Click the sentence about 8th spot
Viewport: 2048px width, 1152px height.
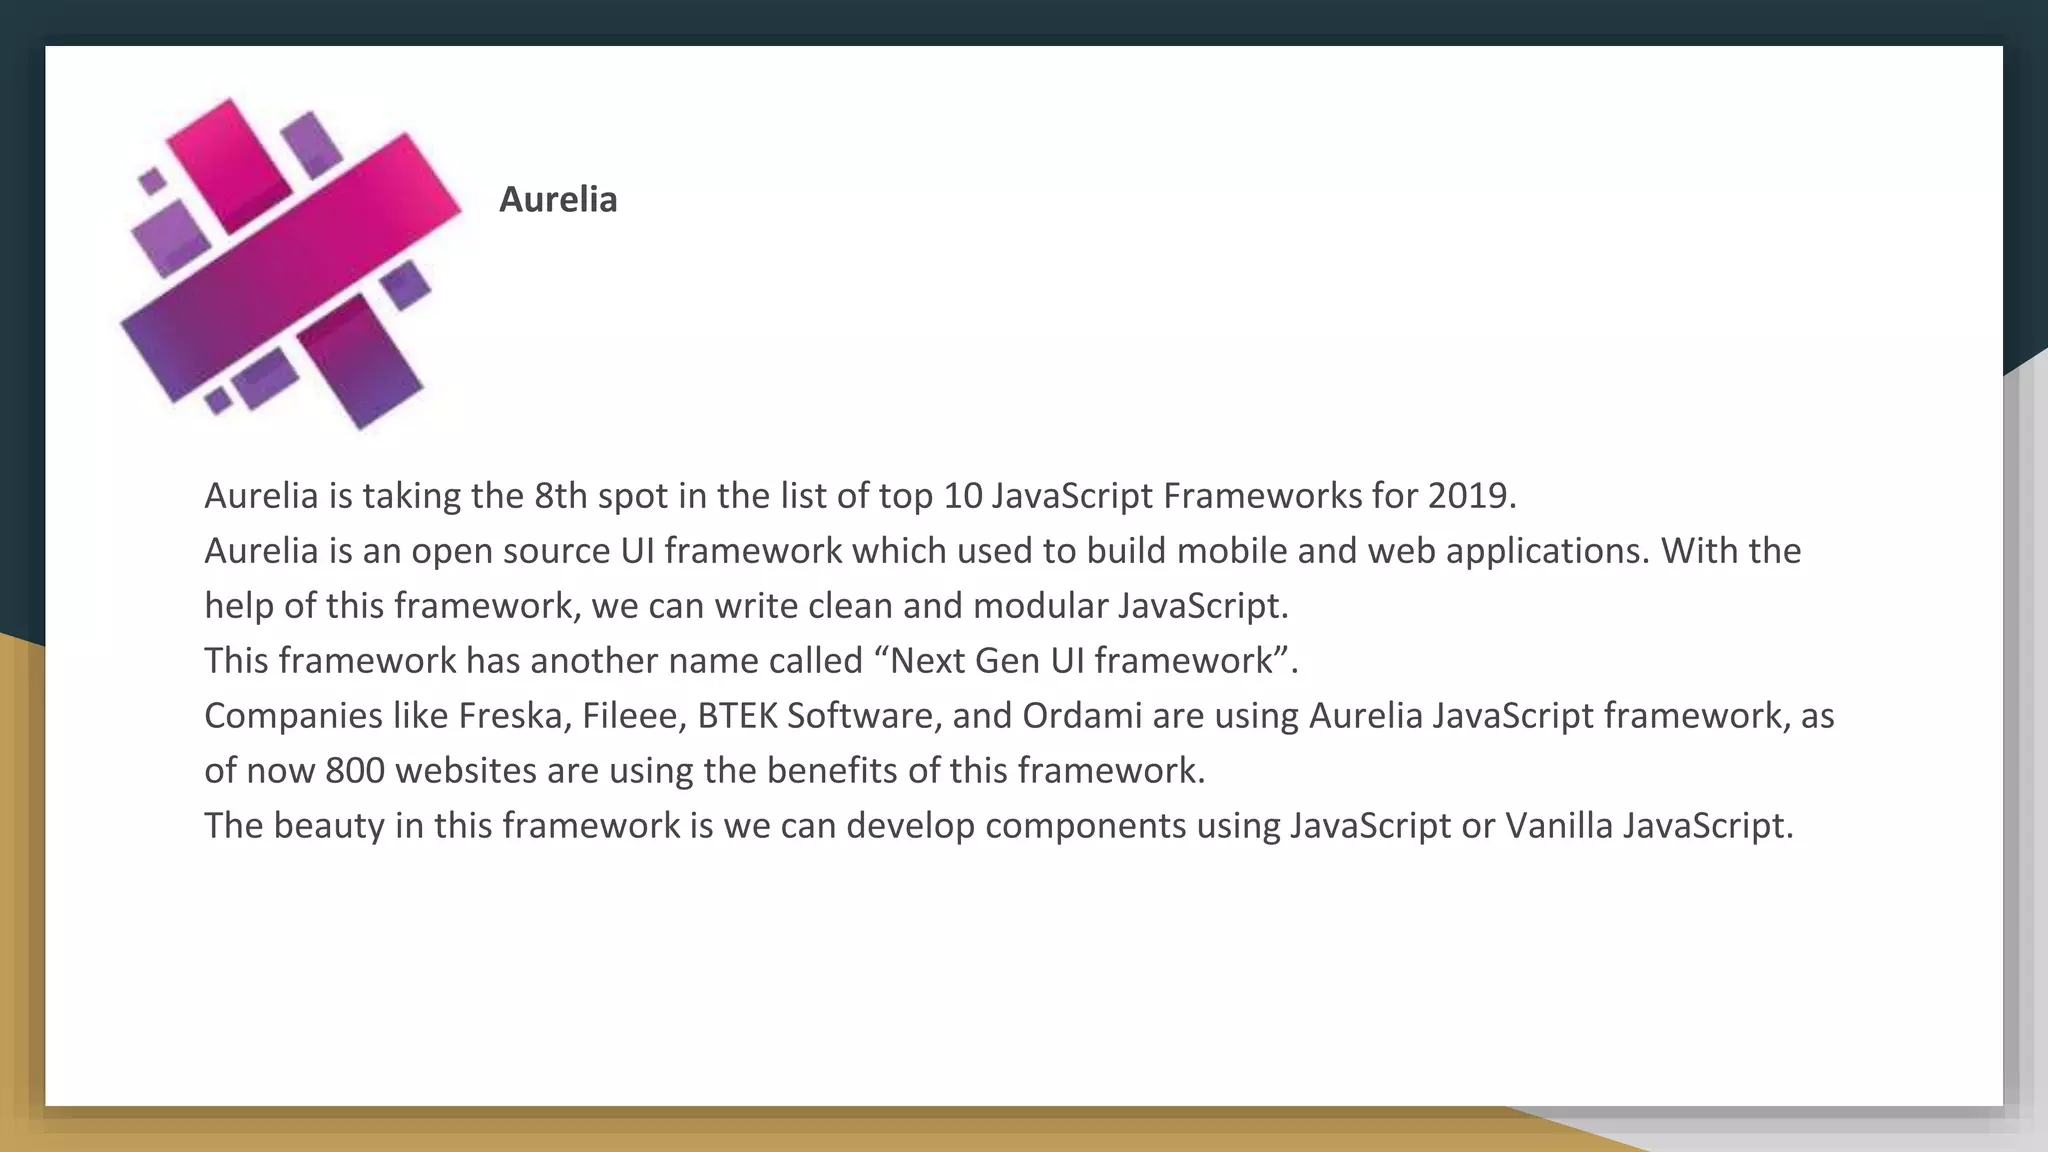click(860, 496)
